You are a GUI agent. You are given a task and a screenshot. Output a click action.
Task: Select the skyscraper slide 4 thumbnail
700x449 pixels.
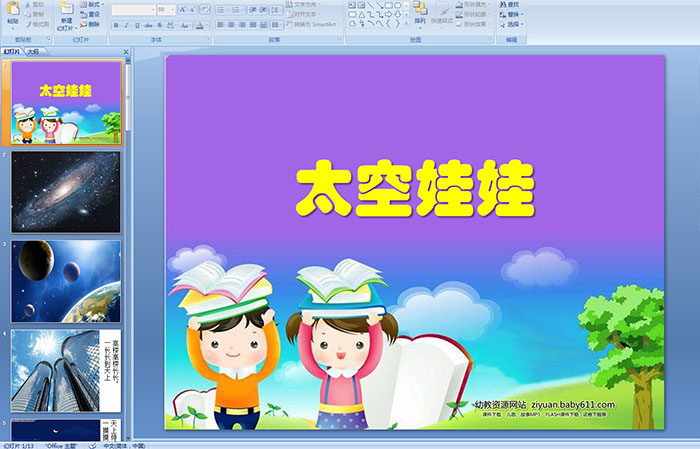click(66, 370)
